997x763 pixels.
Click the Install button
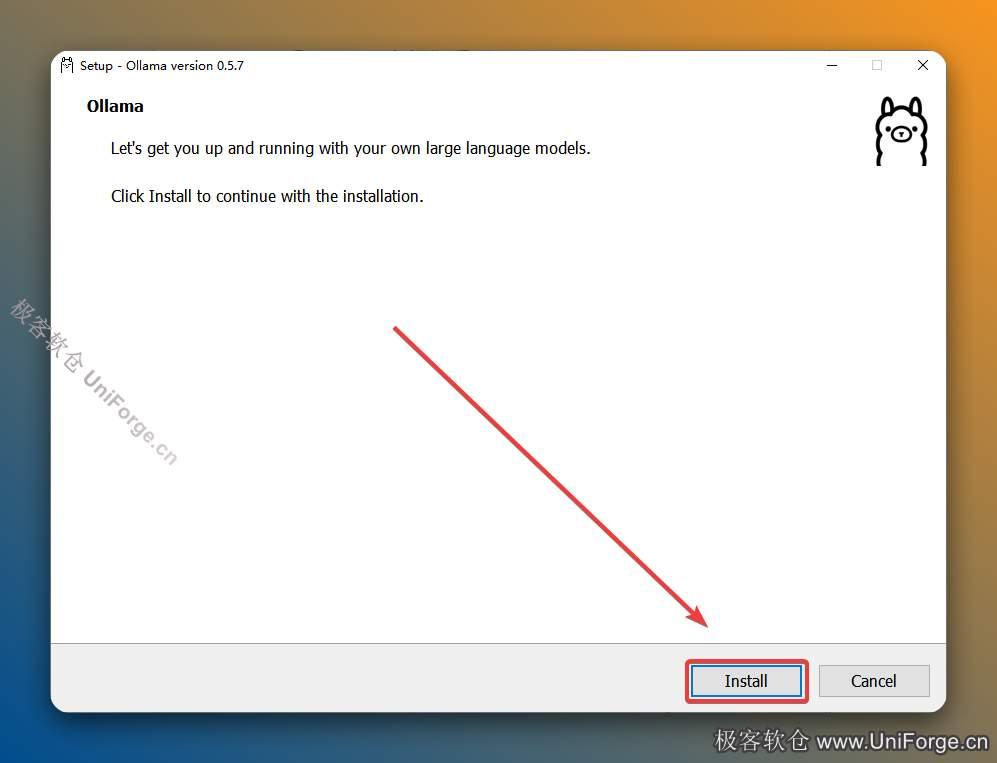pos(746,681)
